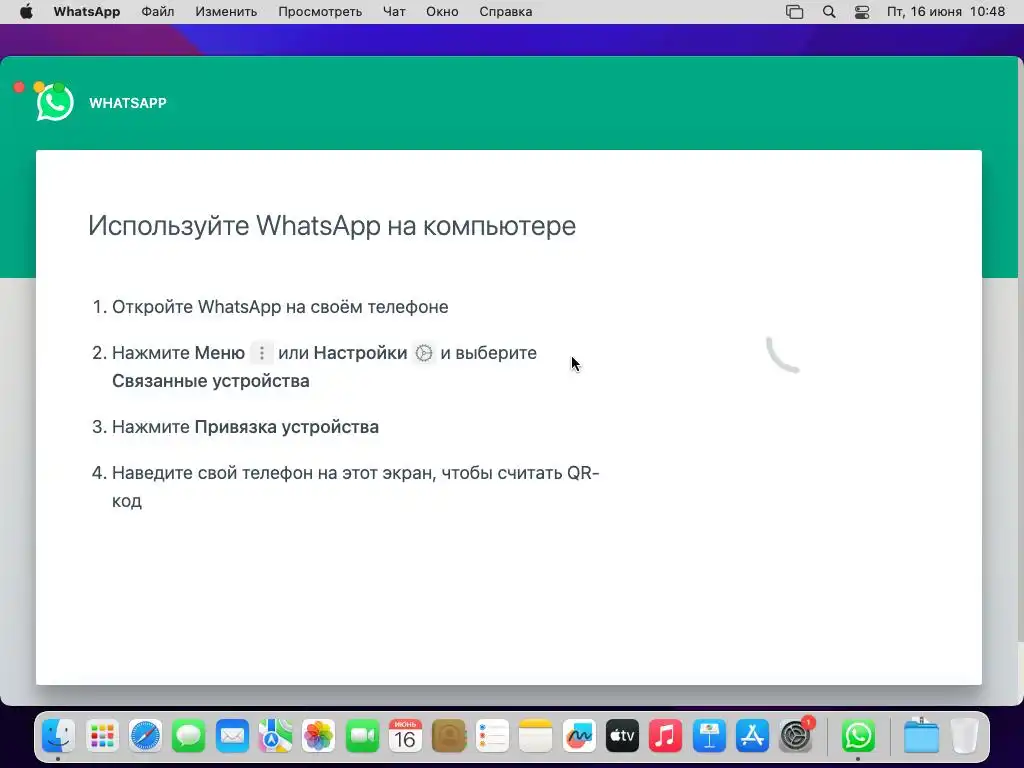Open System Settings from the Dock
Image resolution: width=1024 pixels, height=768 pixels.
[795, 737]
